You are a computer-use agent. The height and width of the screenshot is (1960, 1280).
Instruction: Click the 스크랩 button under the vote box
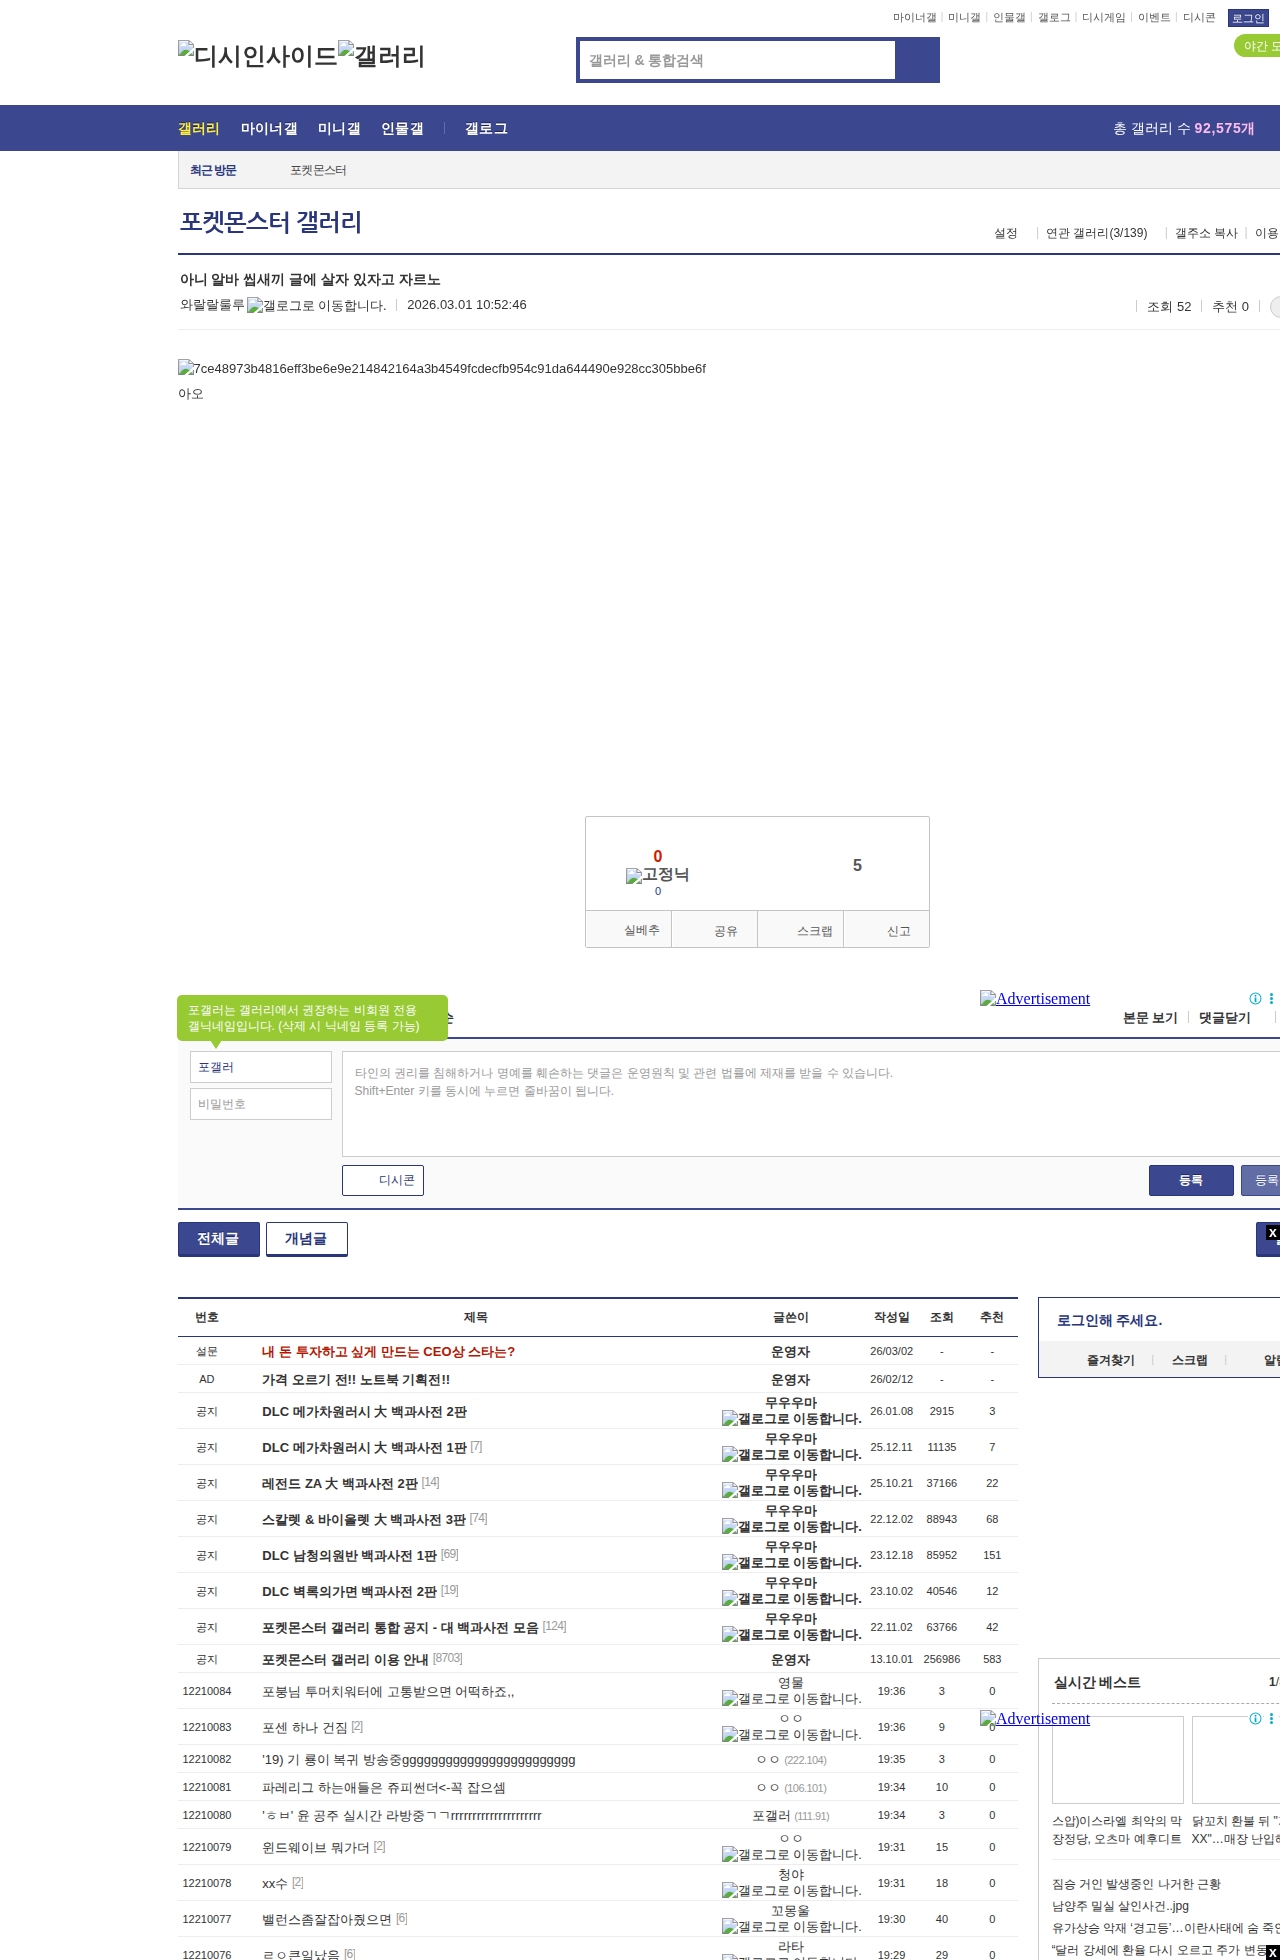pyautogui.click(x=801, y=930)
